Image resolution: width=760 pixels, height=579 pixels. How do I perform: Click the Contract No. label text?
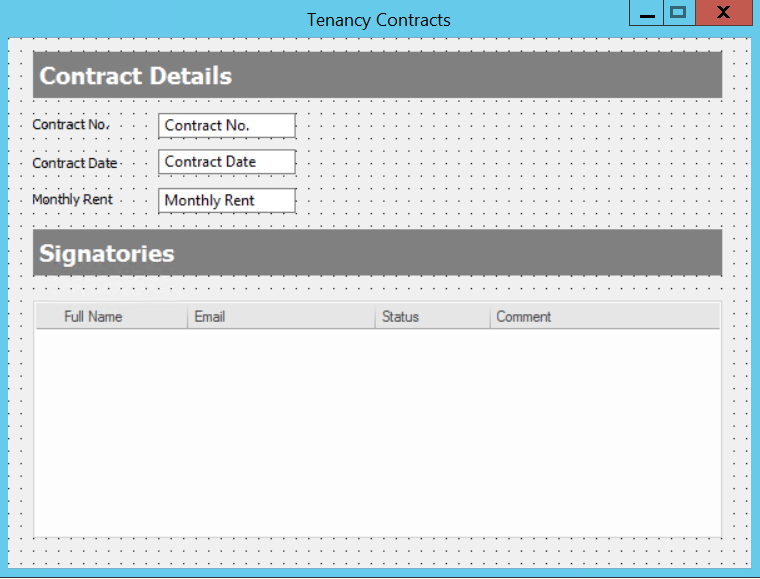70,125
